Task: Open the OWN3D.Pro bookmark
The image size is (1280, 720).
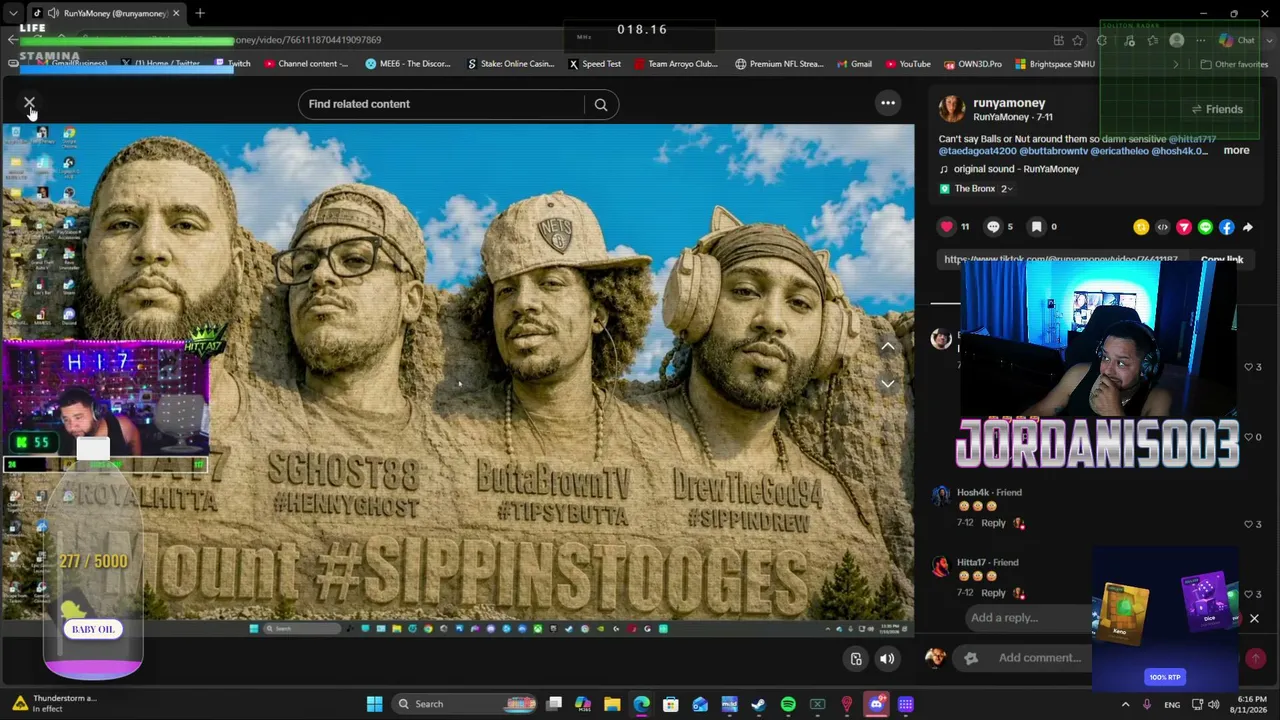Action: [972, 64]
